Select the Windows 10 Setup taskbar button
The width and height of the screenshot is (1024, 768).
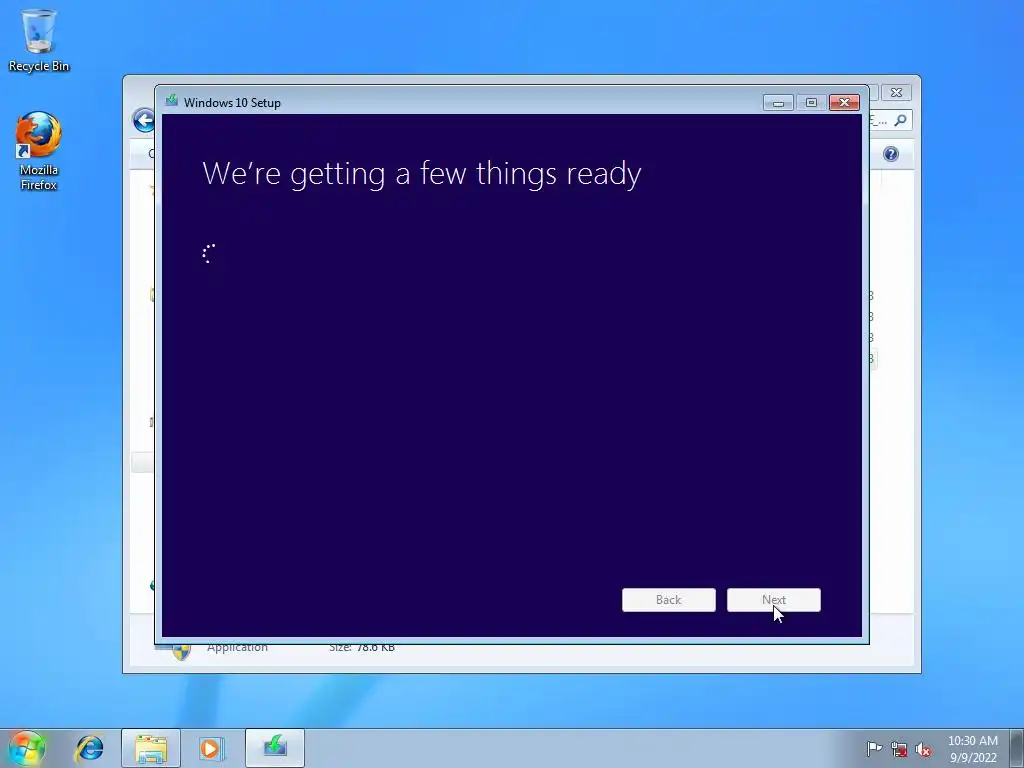click(275, 748)
